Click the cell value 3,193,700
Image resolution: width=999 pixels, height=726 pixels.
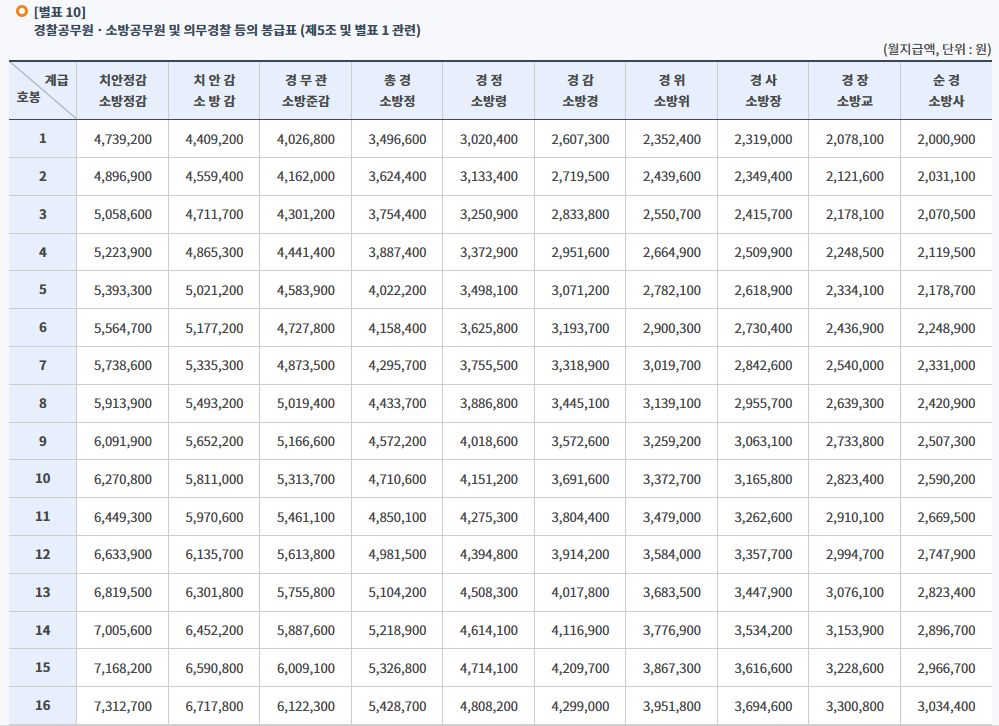coord(580,328)
